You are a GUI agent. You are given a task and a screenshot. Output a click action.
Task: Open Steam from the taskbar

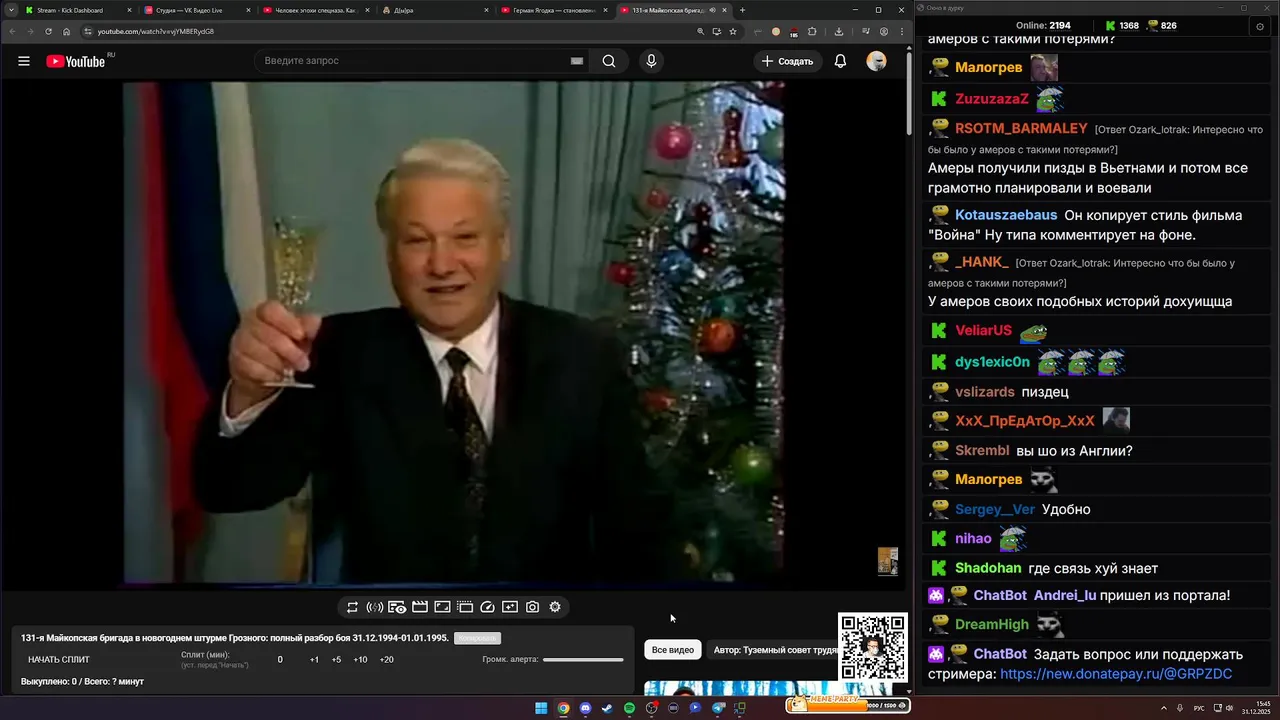[607, 708]
